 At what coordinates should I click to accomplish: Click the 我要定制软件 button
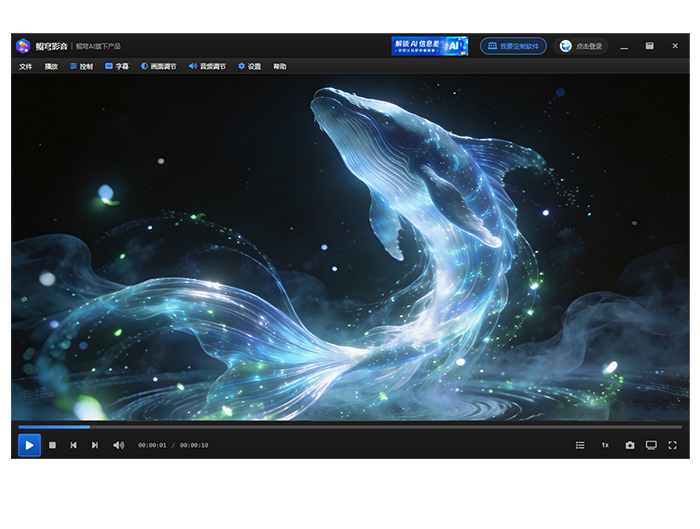click(x=513, y=46)
